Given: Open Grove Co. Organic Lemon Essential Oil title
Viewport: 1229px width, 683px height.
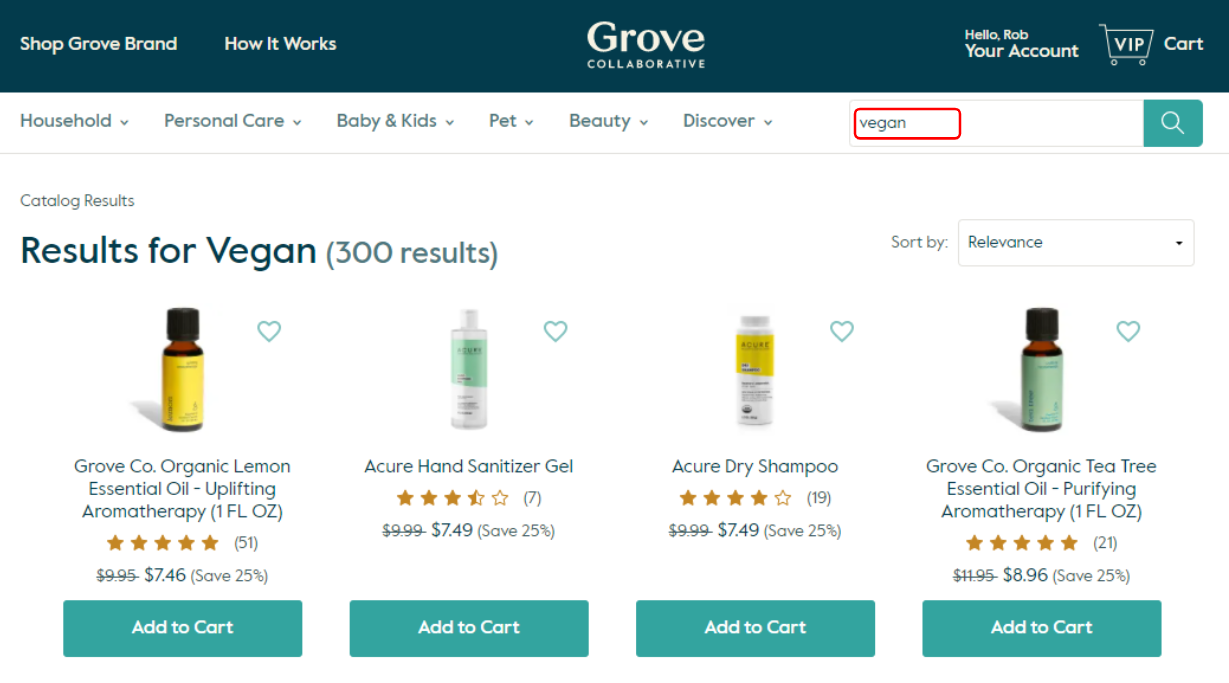Looking at the screenshot, I should [x=182, y=489].
